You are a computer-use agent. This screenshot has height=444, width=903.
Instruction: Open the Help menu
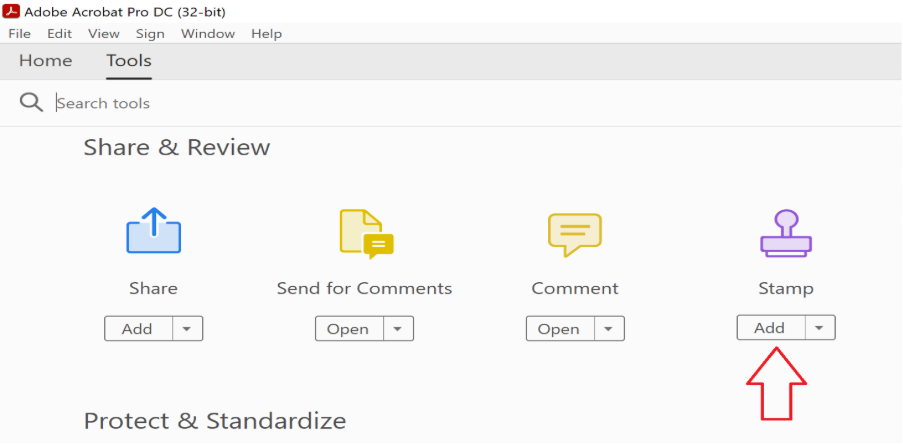click(267, 34)
